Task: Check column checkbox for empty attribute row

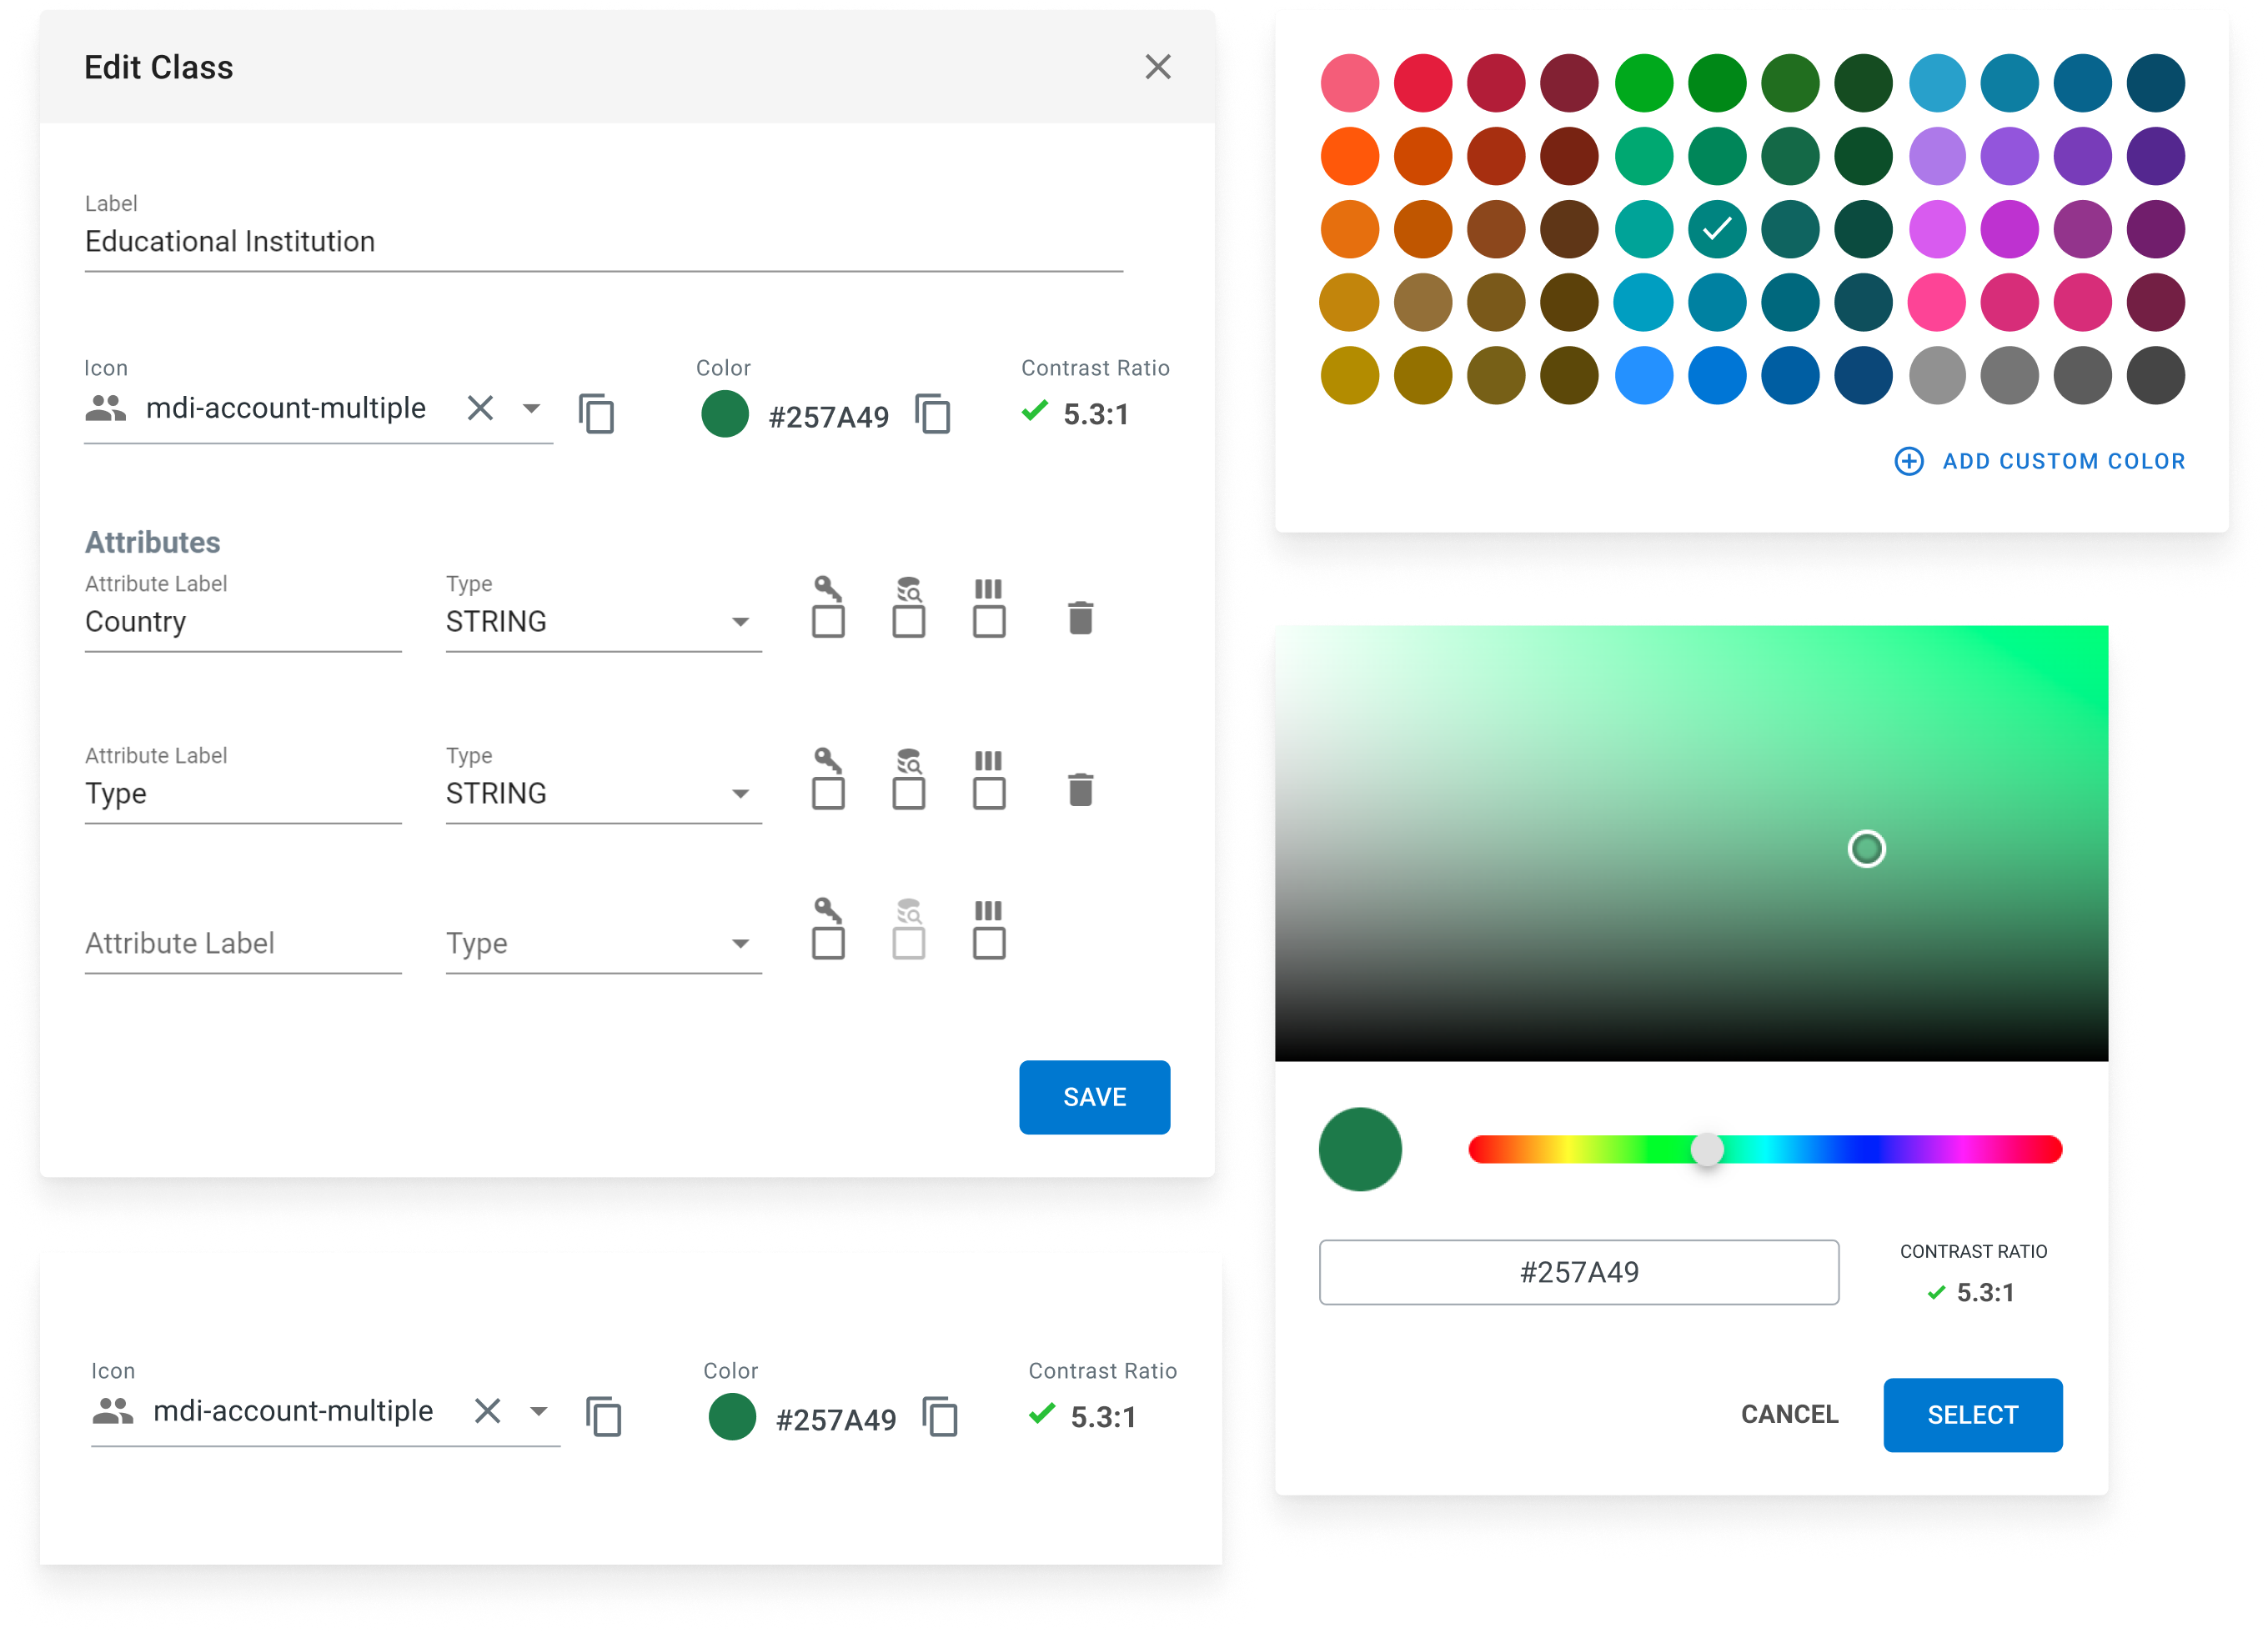Action: point(988,943)
